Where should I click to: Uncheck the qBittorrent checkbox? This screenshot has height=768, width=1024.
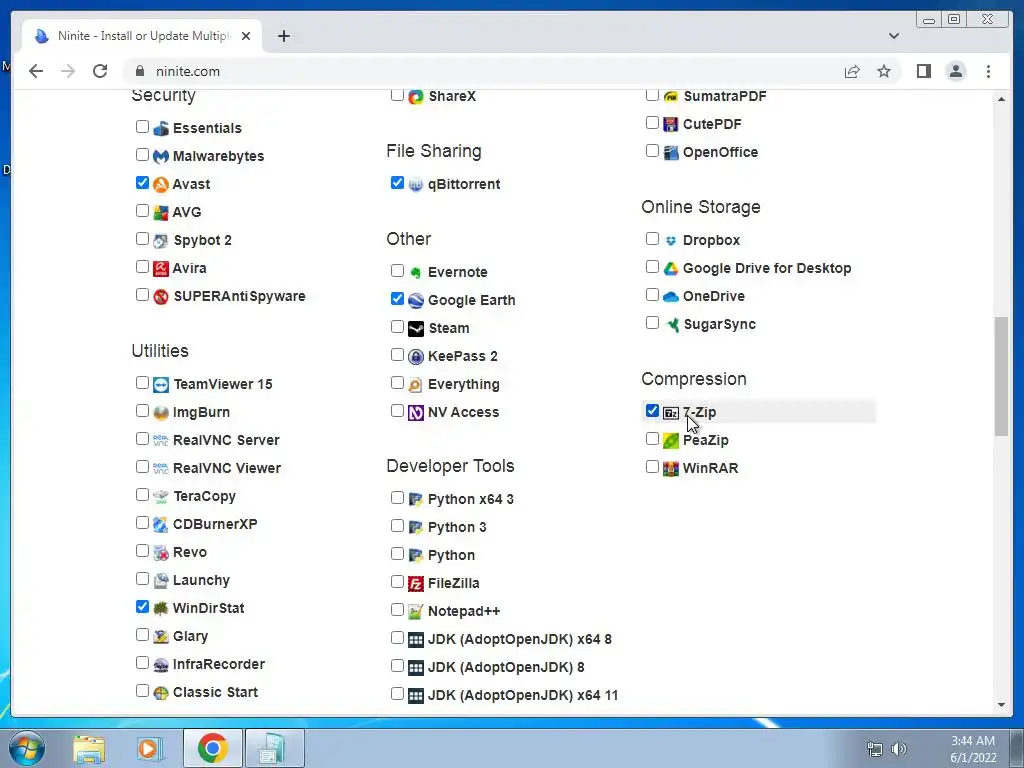(x=397, y=183)
